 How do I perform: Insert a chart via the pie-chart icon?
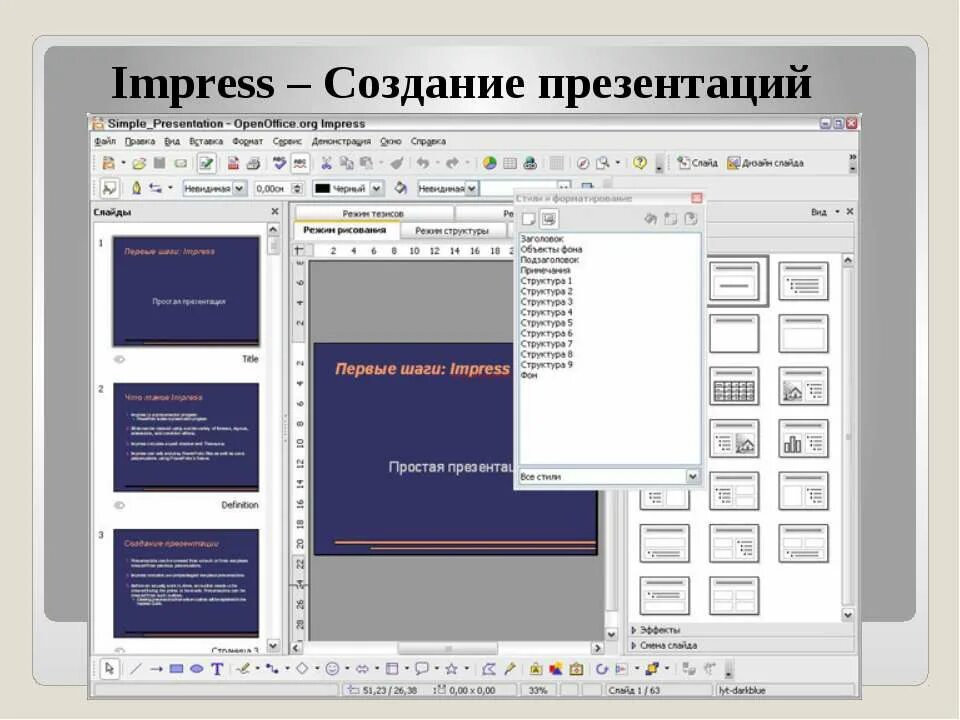pyautogui.click(x=489, y=163)
